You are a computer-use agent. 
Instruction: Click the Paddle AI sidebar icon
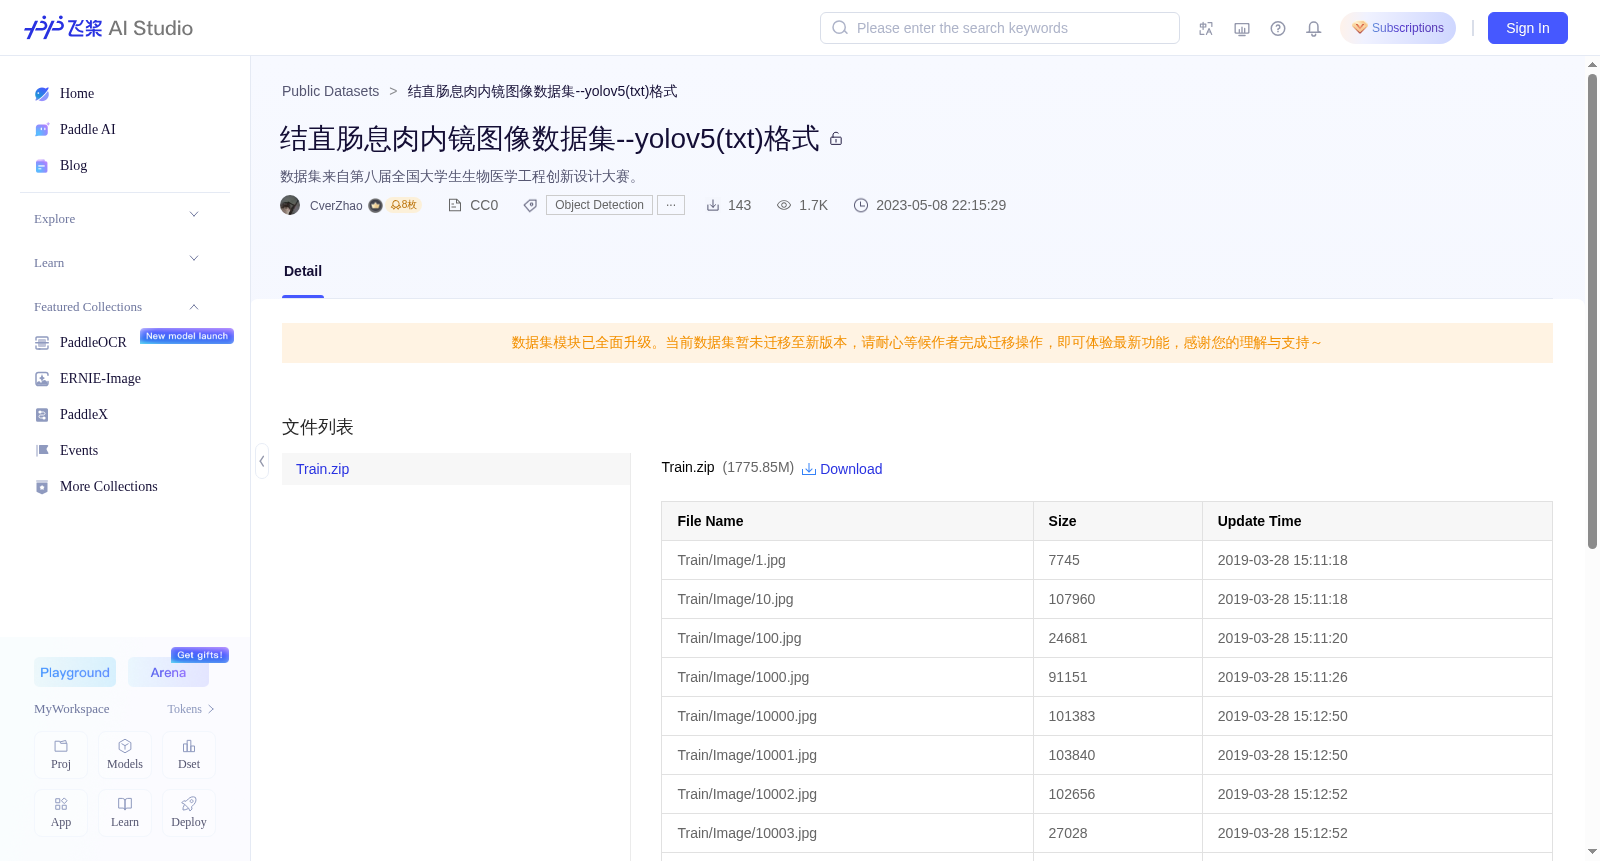tap(42, 130)
